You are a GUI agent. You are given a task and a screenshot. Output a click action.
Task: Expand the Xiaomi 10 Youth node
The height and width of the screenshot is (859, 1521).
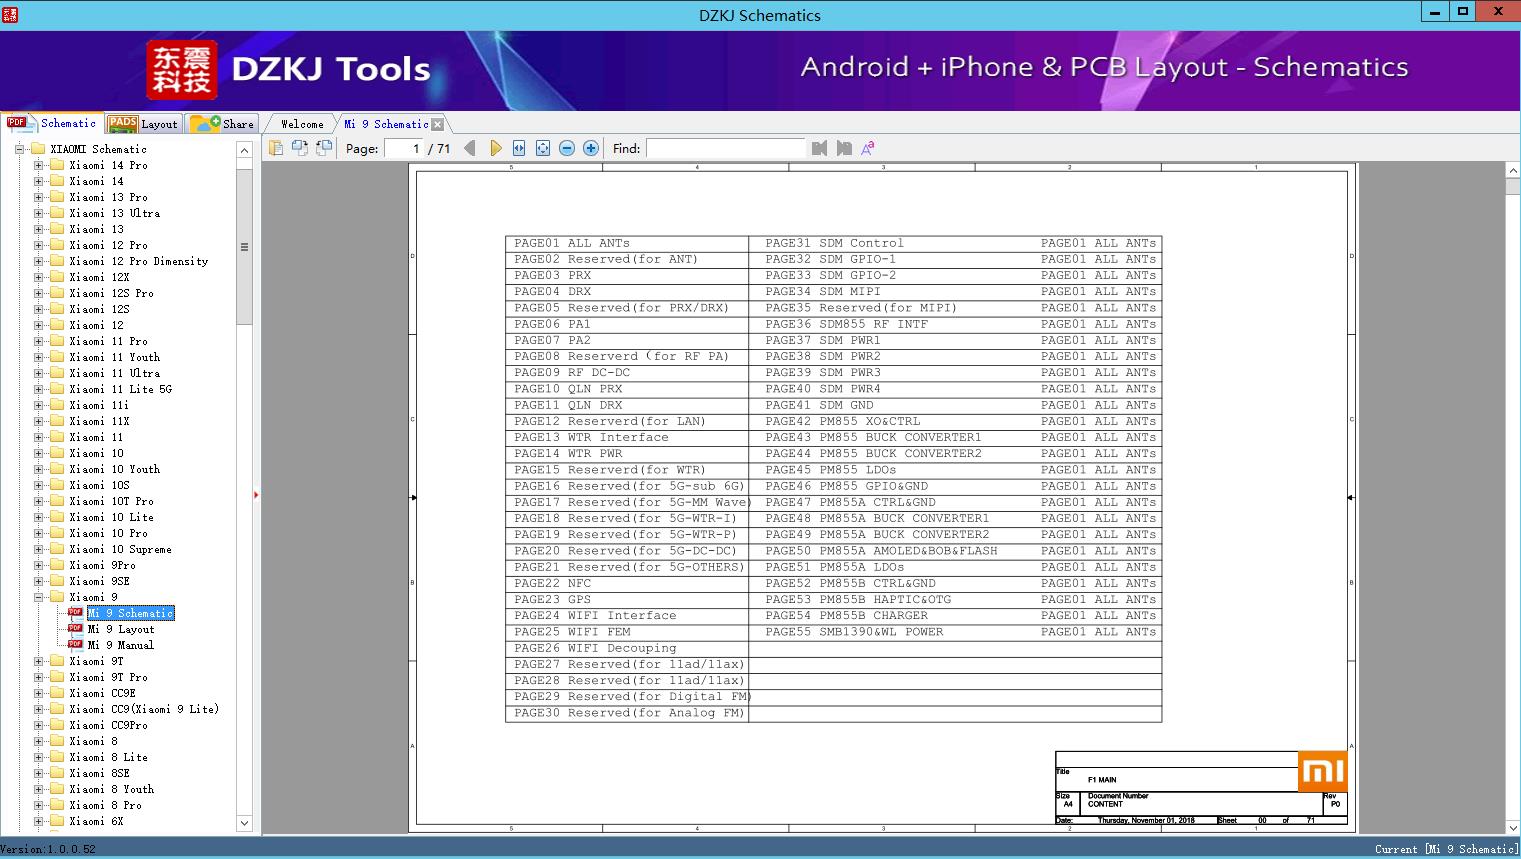pos(39,469)
